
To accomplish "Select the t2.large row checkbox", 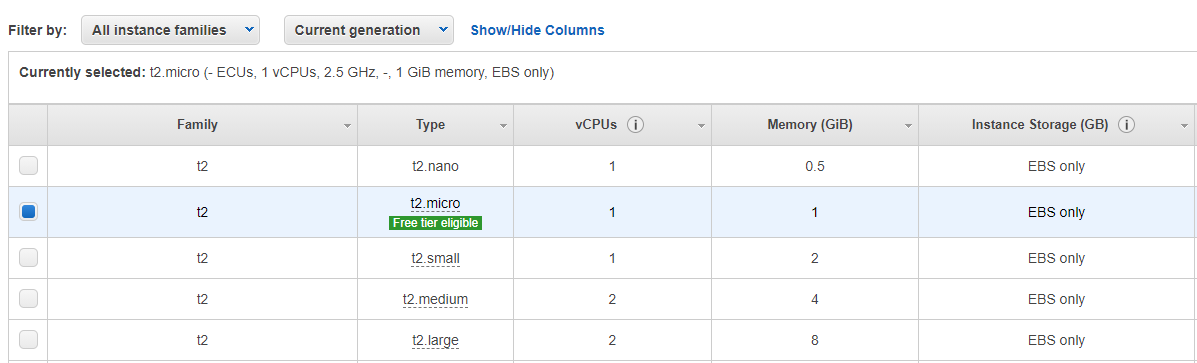I will coord(28,339).
